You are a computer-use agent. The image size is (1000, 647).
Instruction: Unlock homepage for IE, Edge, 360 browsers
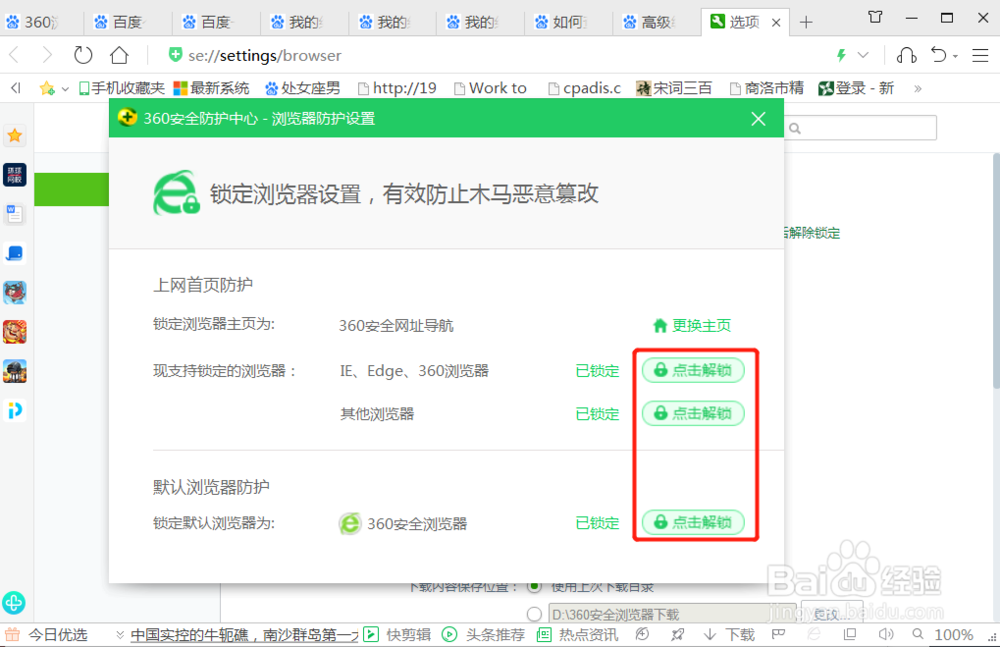click(x=693, y=370)
